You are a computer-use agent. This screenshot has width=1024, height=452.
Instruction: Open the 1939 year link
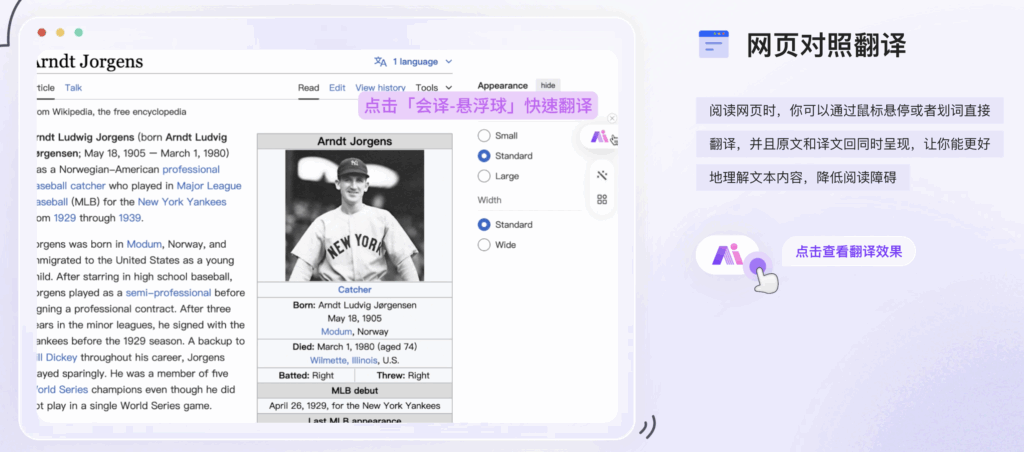click(129, 218)
